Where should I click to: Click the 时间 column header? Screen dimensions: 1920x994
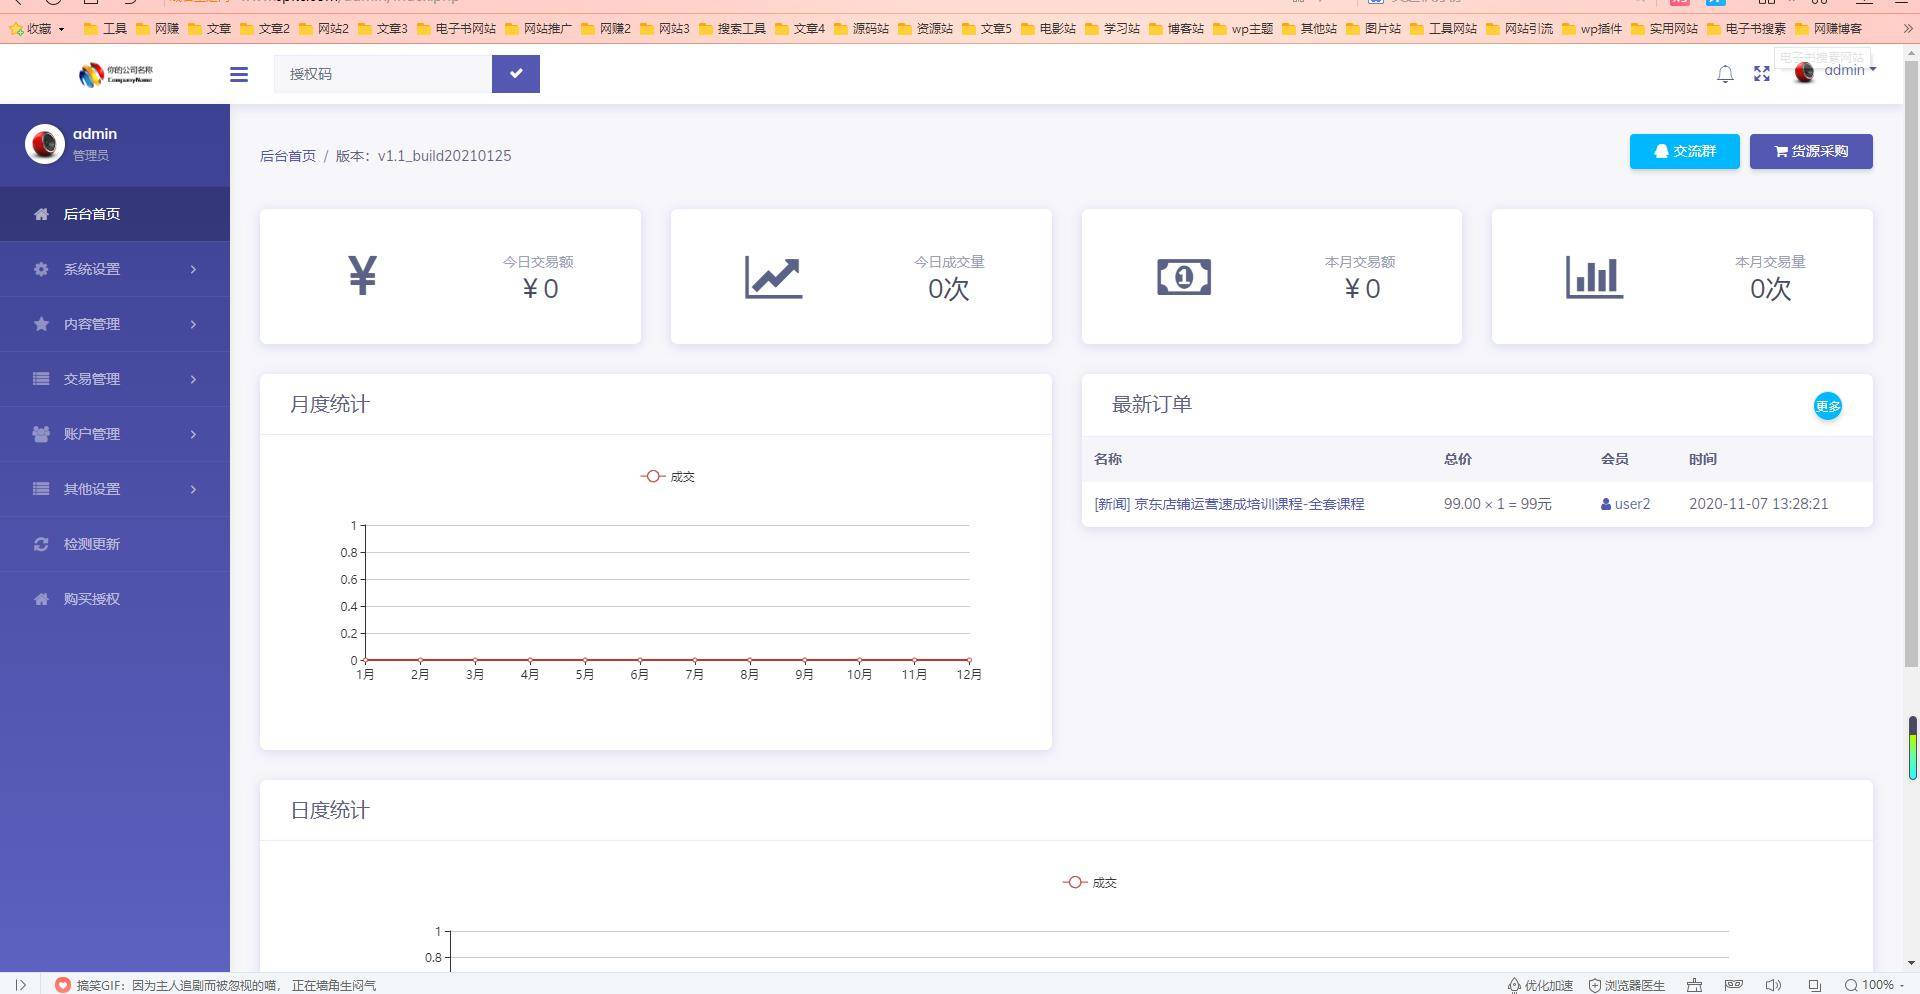pos(1703,459)
